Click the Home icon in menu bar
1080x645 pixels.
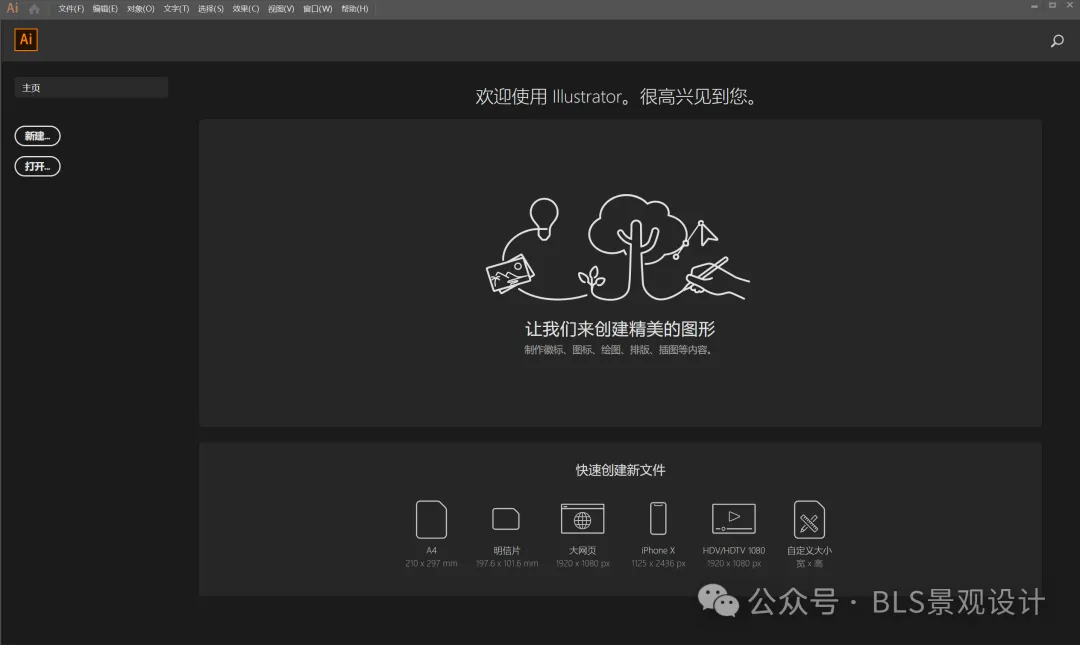point(34,9)
